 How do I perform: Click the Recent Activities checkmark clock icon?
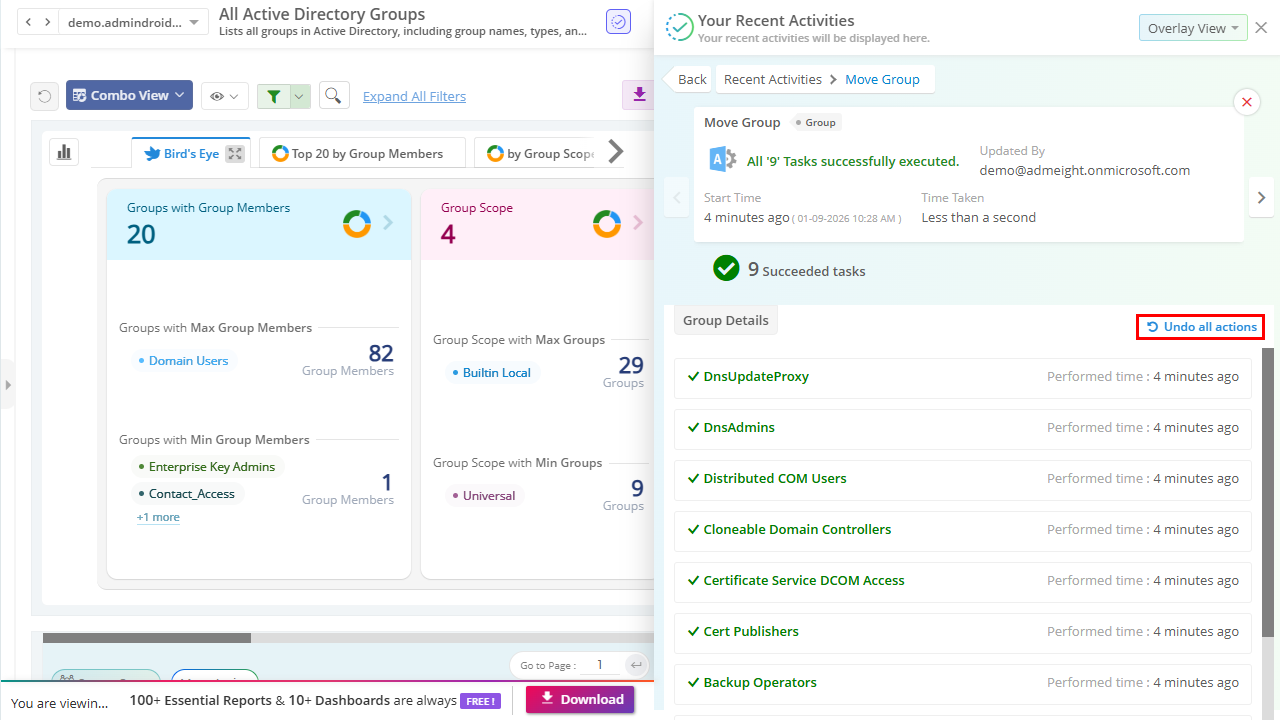680,27
